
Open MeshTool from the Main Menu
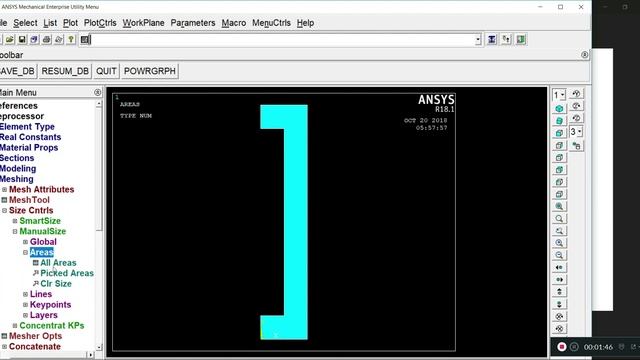(29, 200)
